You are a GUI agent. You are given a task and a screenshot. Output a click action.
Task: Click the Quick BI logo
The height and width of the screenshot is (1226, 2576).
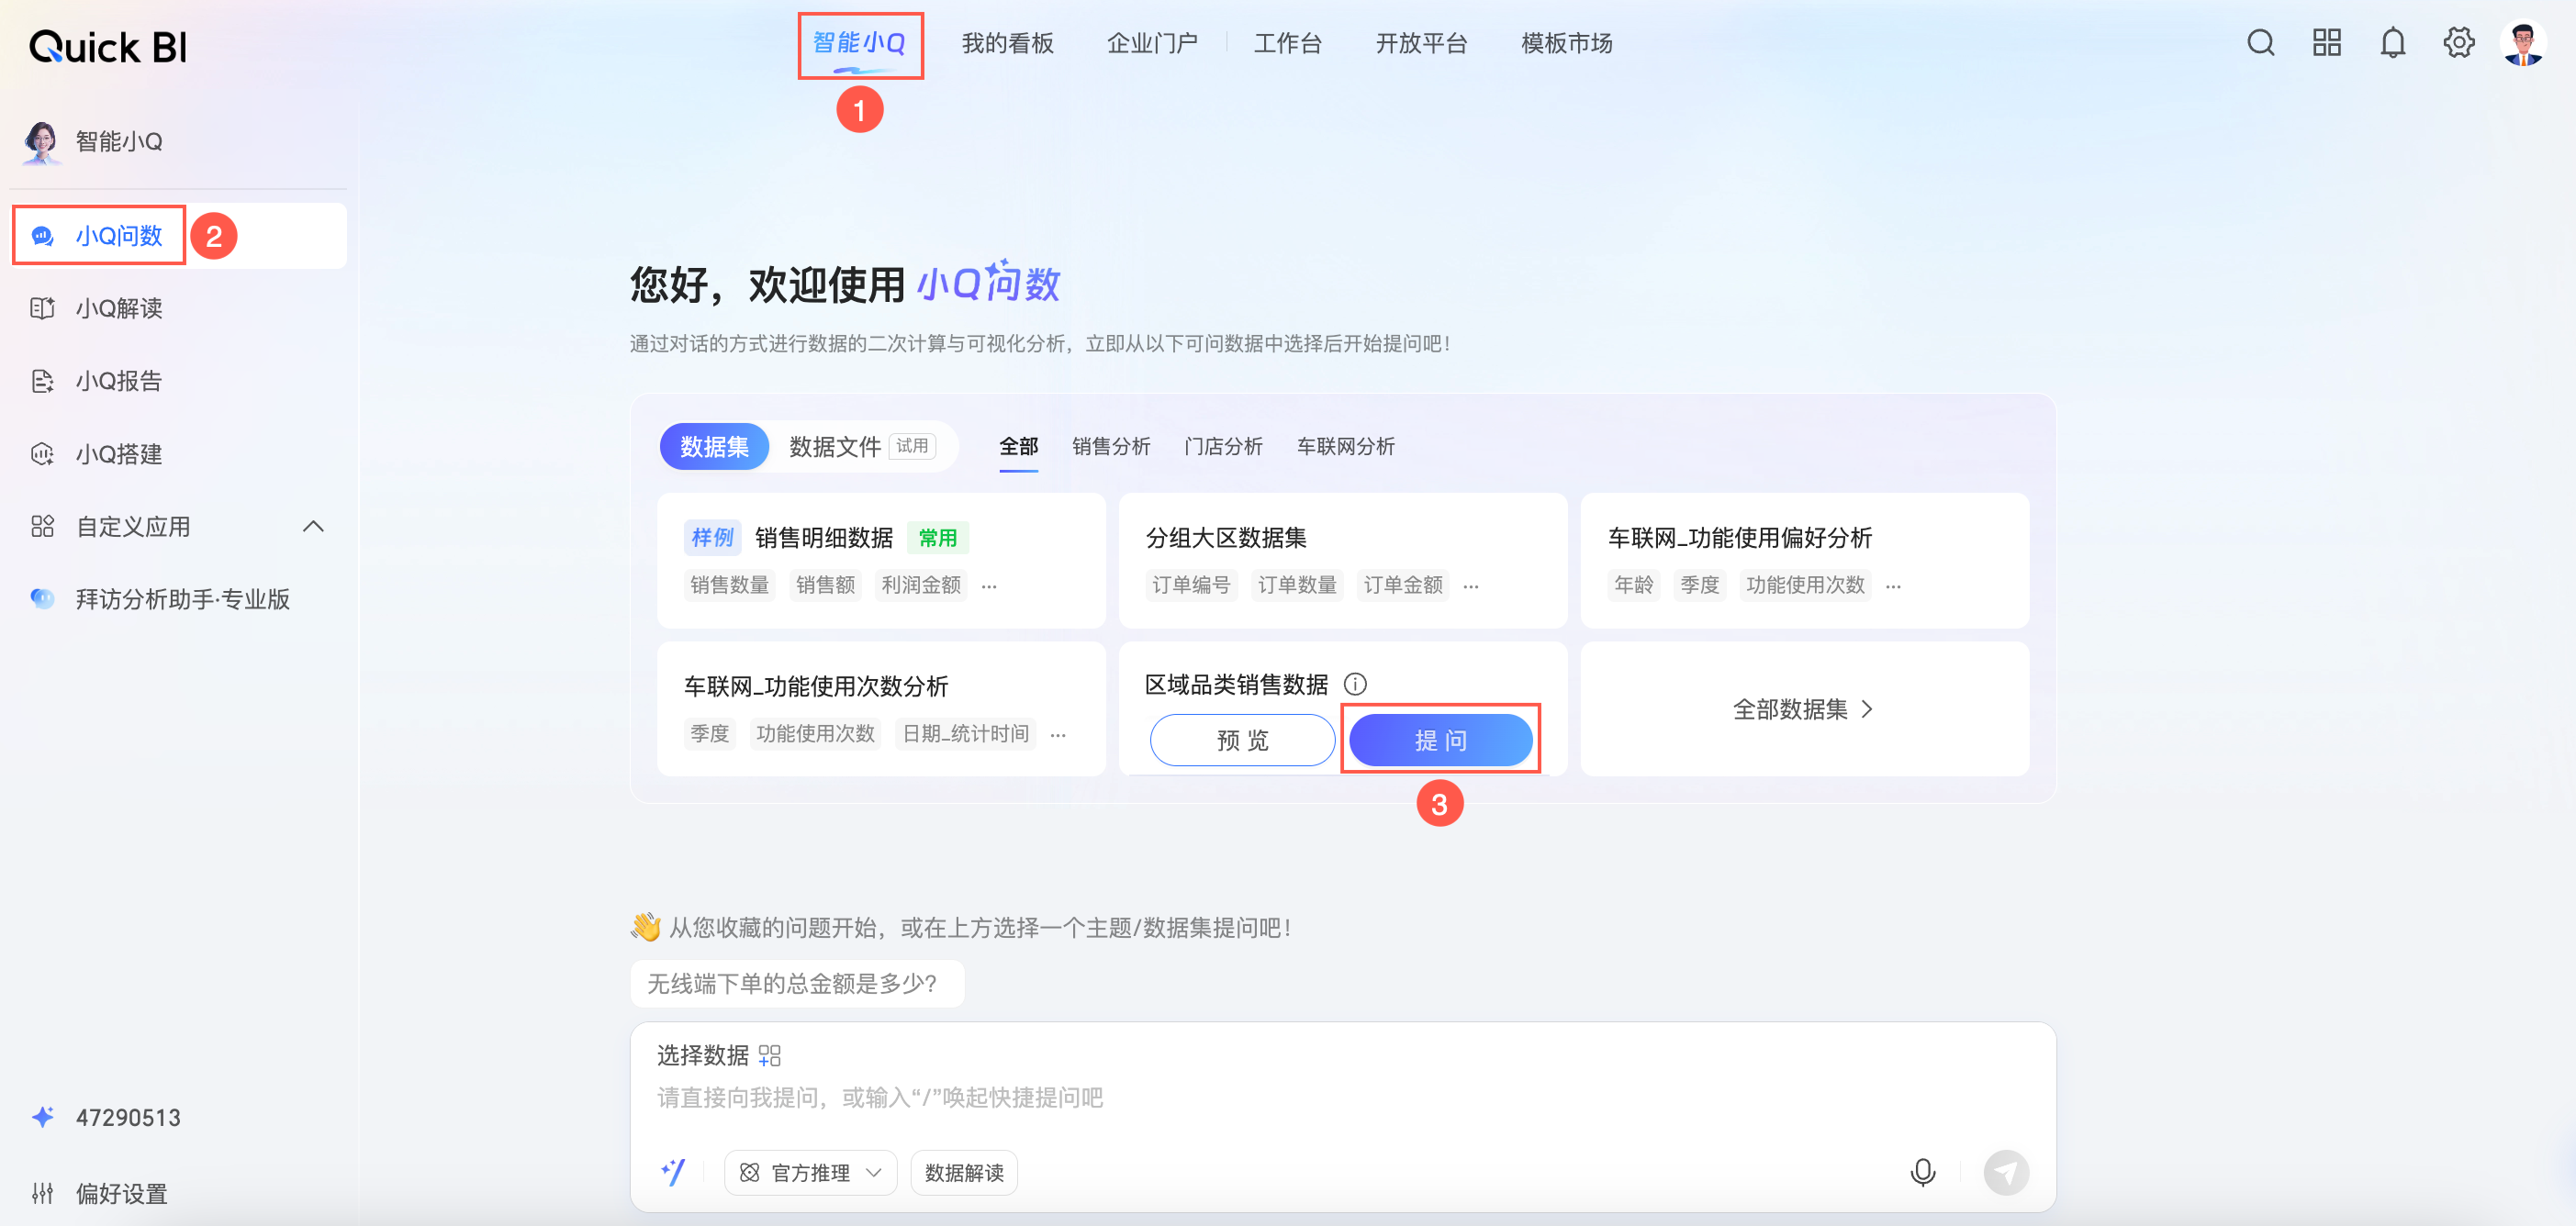108,46
